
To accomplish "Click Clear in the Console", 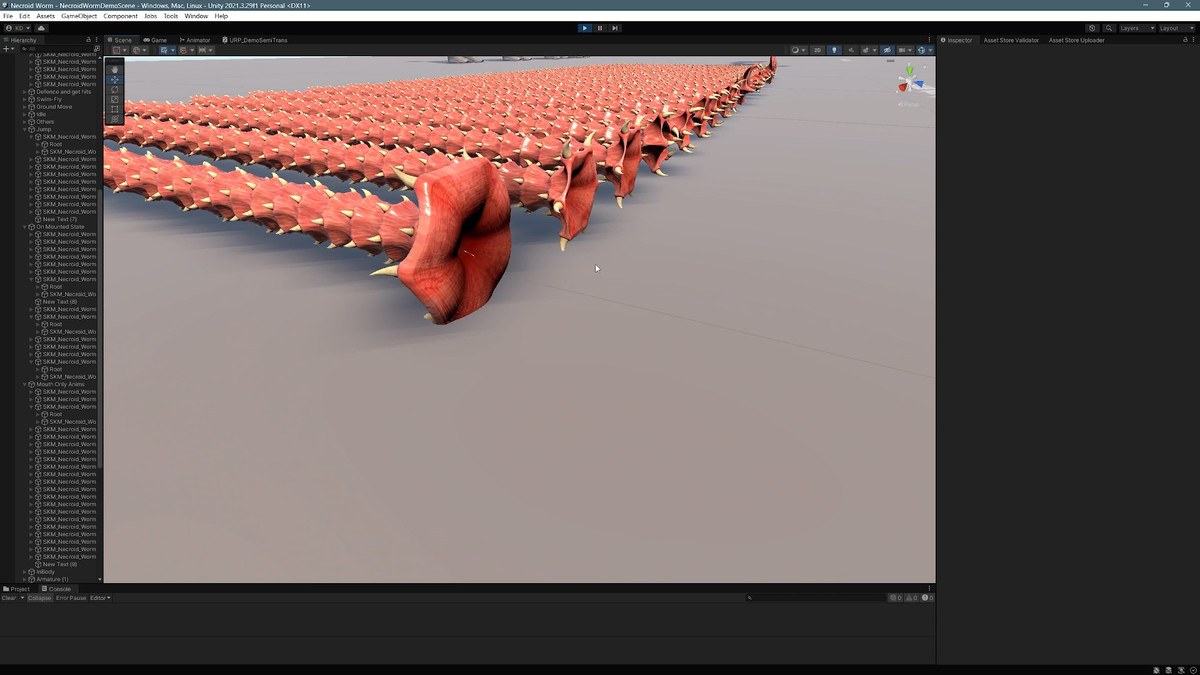I will 9,598.
